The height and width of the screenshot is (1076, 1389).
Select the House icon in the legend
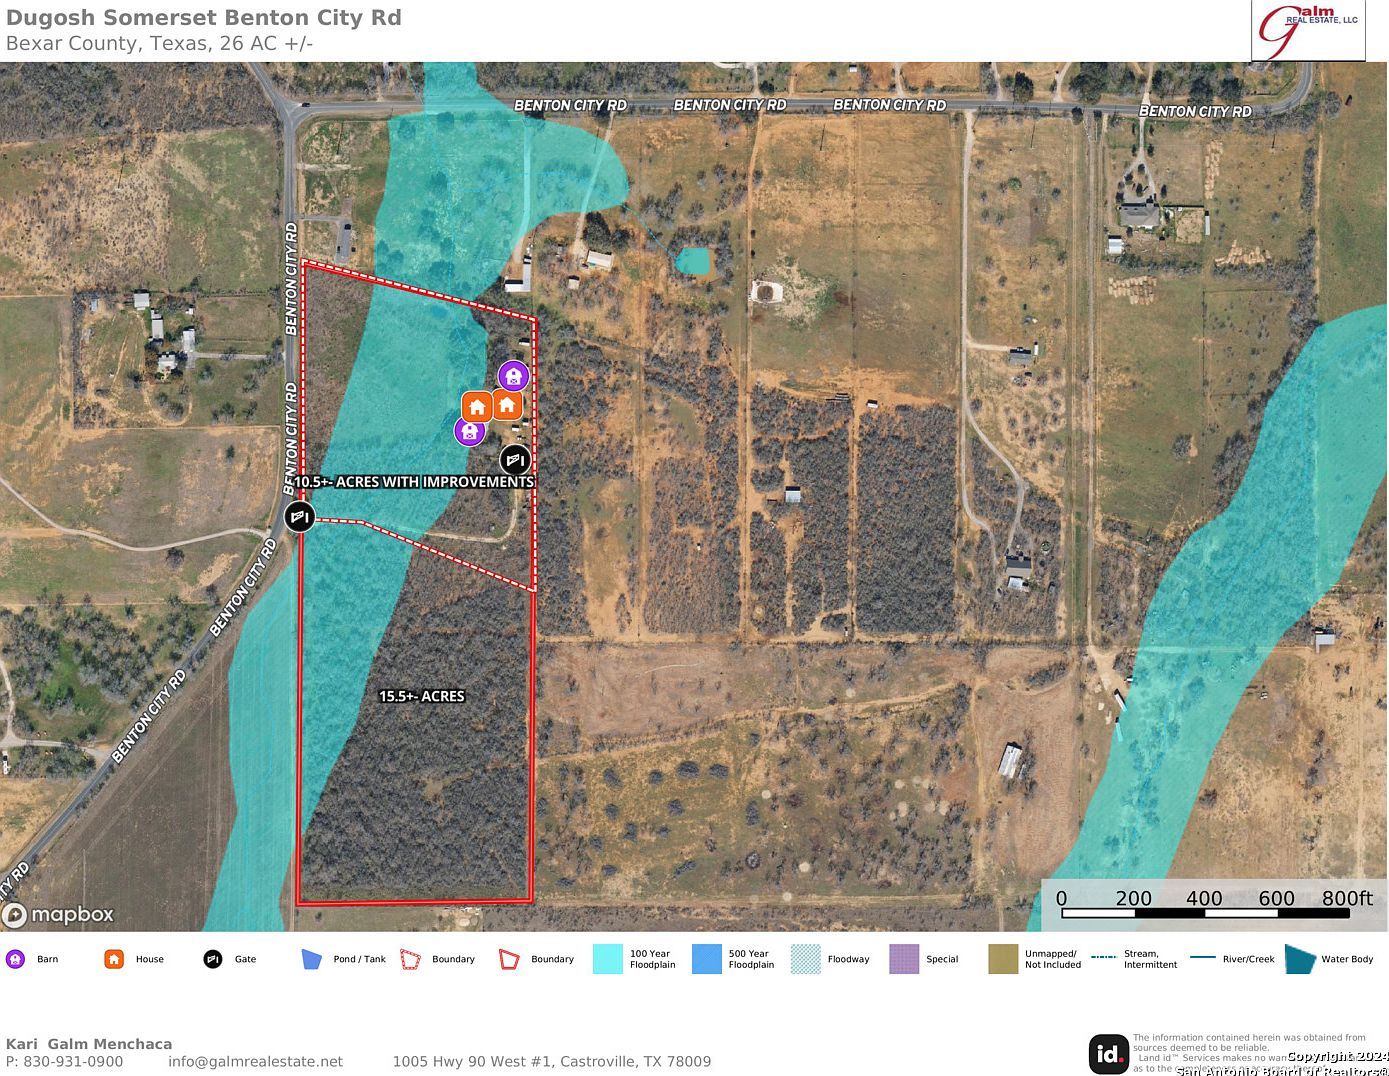coord(113,958)
